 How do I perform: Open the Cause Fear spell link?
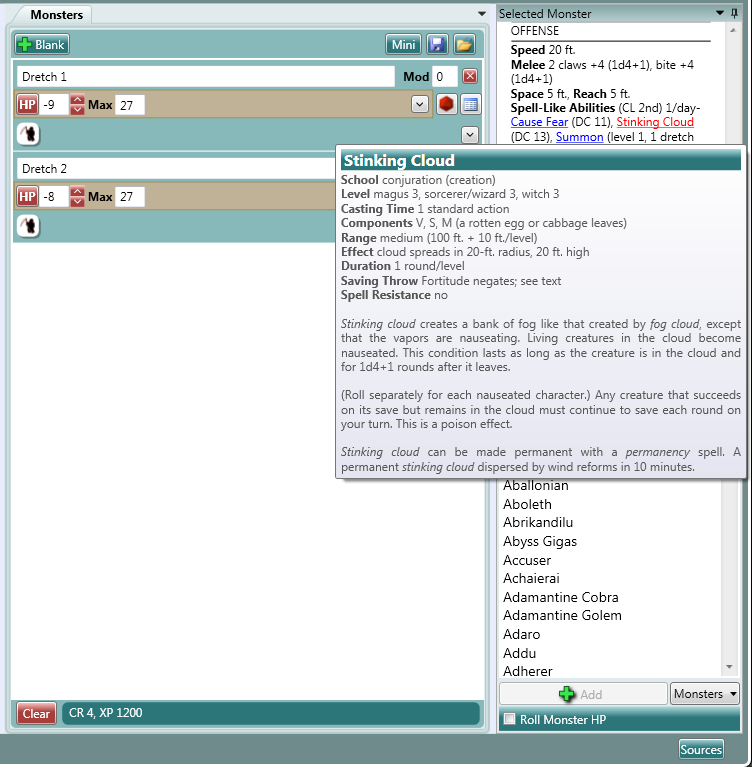pyautogui.click(x=539, y=122)
